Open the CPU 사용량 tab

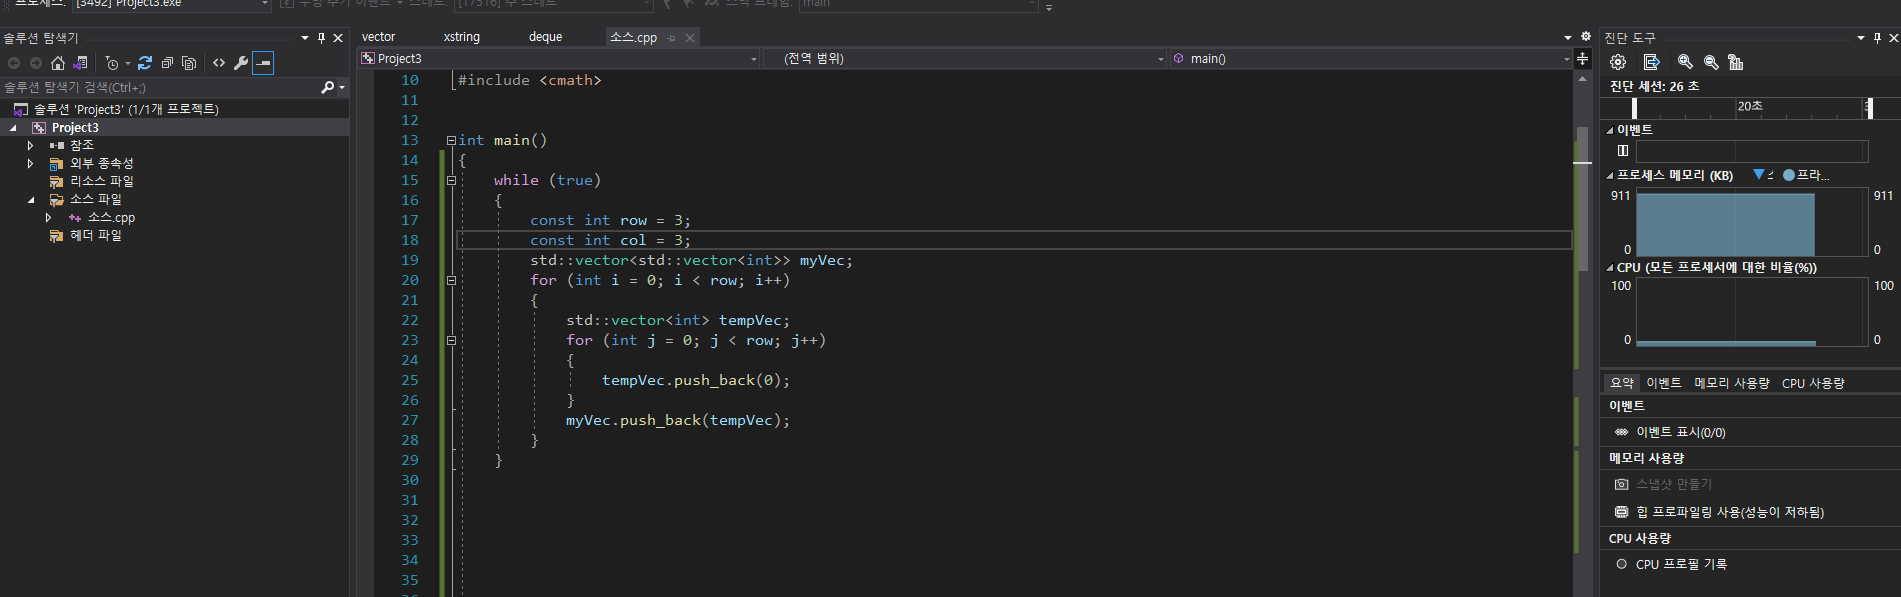1813,383
